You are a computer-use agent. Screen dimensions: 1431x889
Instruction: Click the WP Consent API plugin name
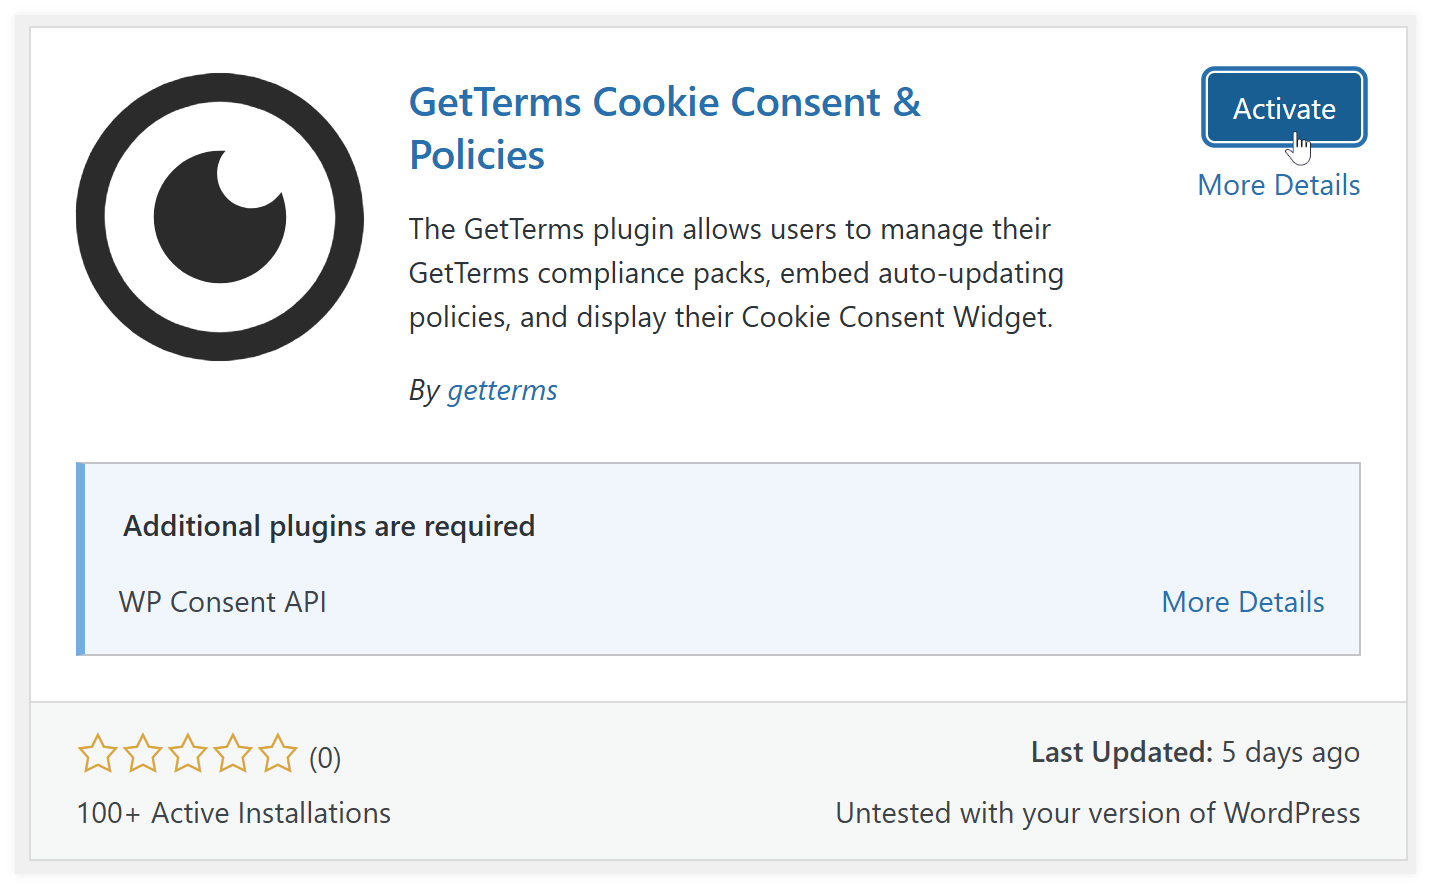pos(222,602)
